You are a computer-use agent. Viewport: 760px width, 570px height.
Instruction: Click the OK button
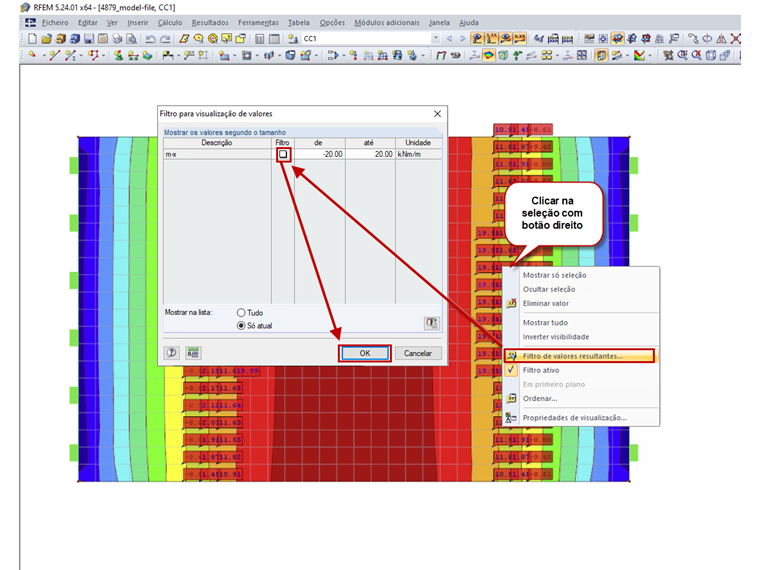[x=364, y=353]
